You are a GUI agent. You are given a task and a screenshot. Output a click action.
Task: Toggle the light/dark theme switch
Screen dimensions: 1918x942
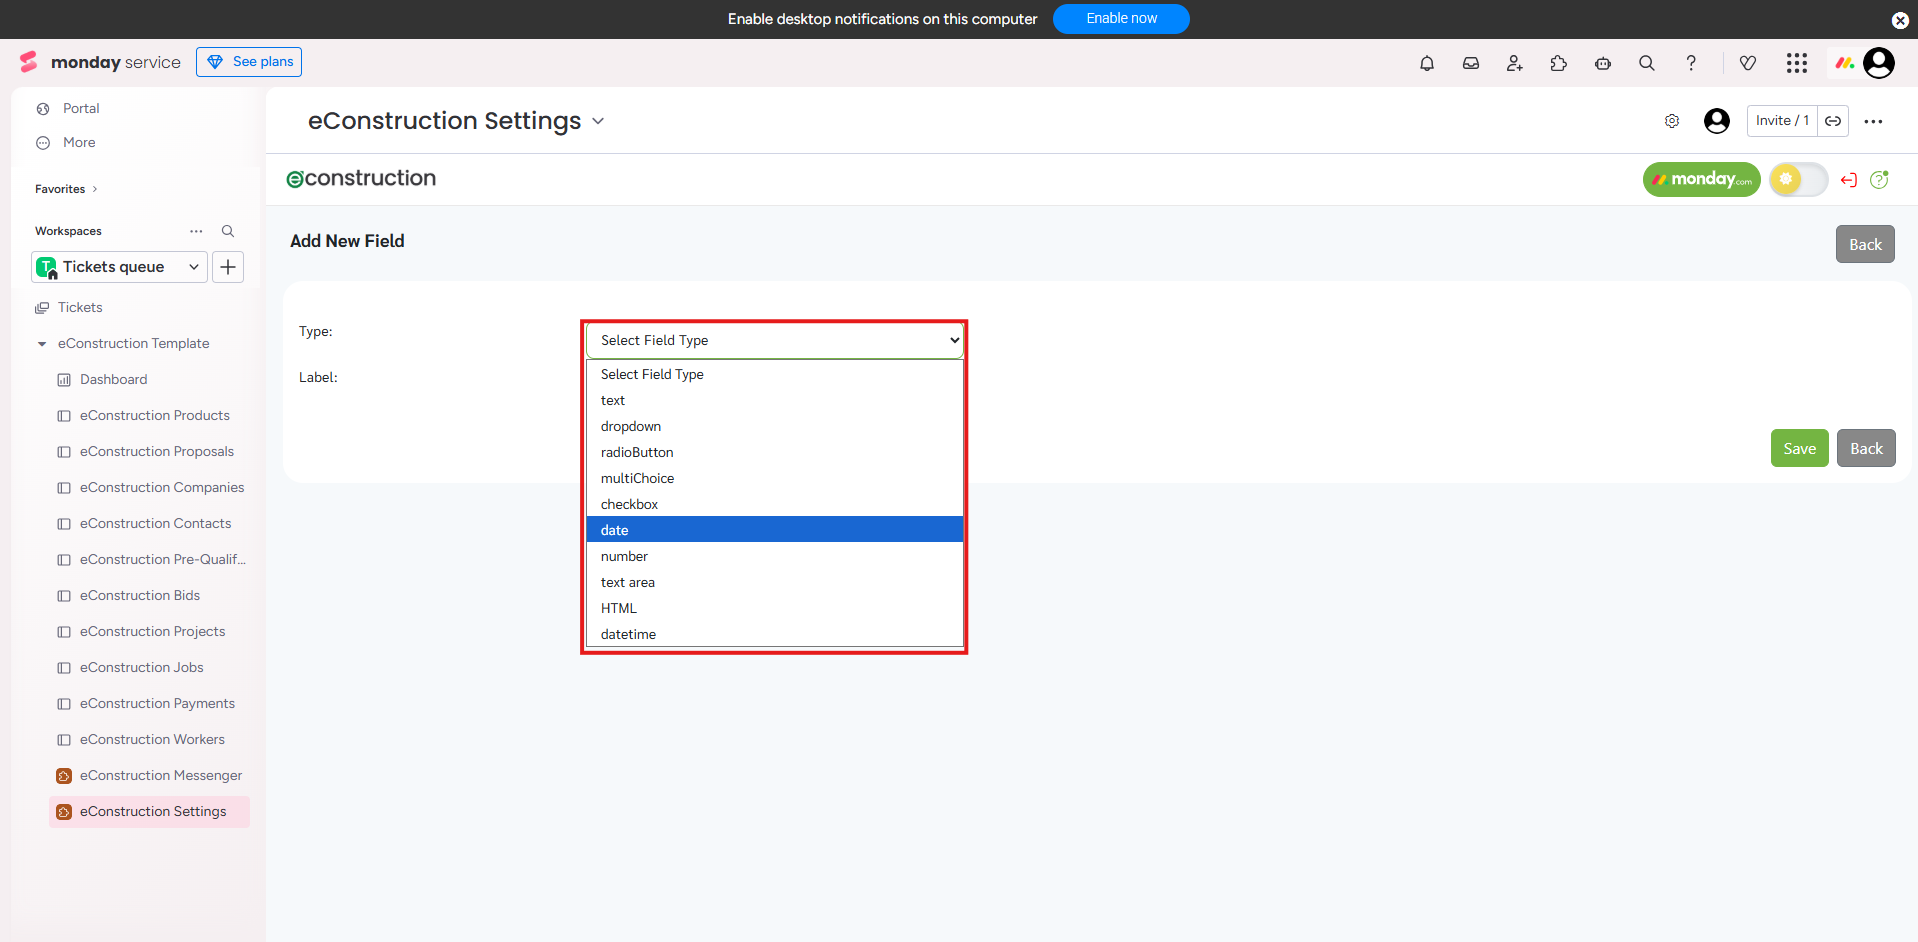click(x=1798, y=180)
